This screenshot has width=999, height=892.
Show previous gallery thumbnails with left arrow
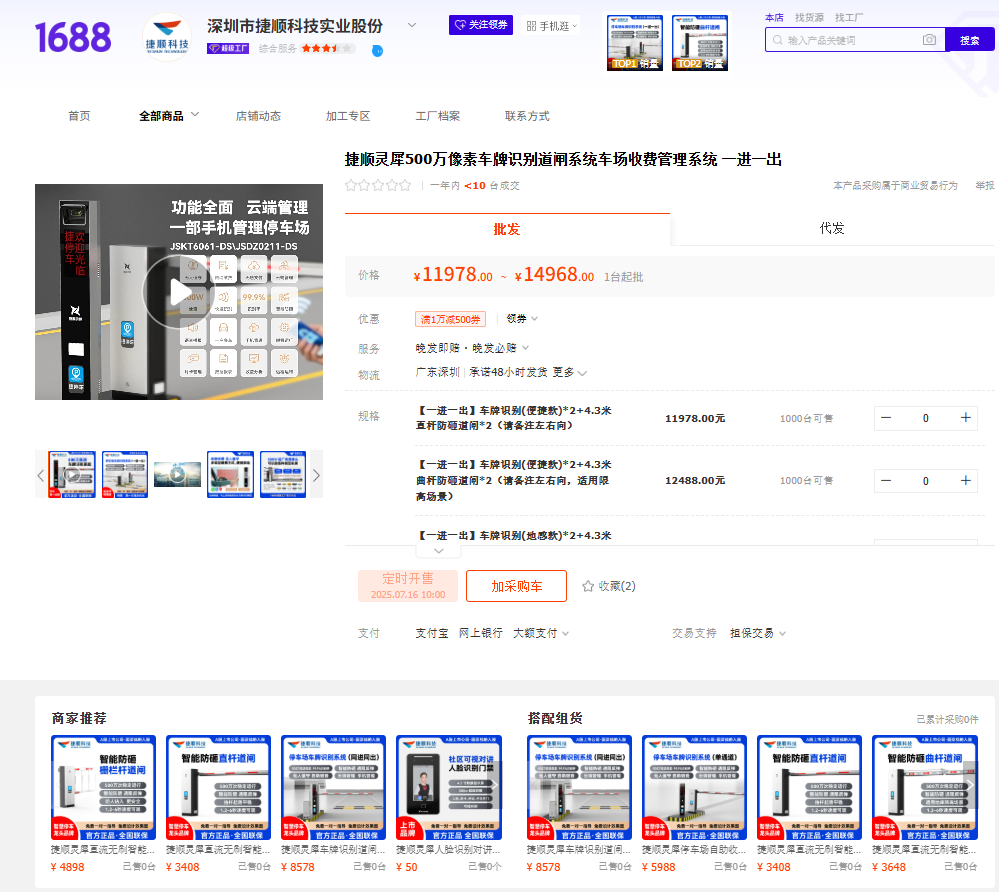coord(41,475)
